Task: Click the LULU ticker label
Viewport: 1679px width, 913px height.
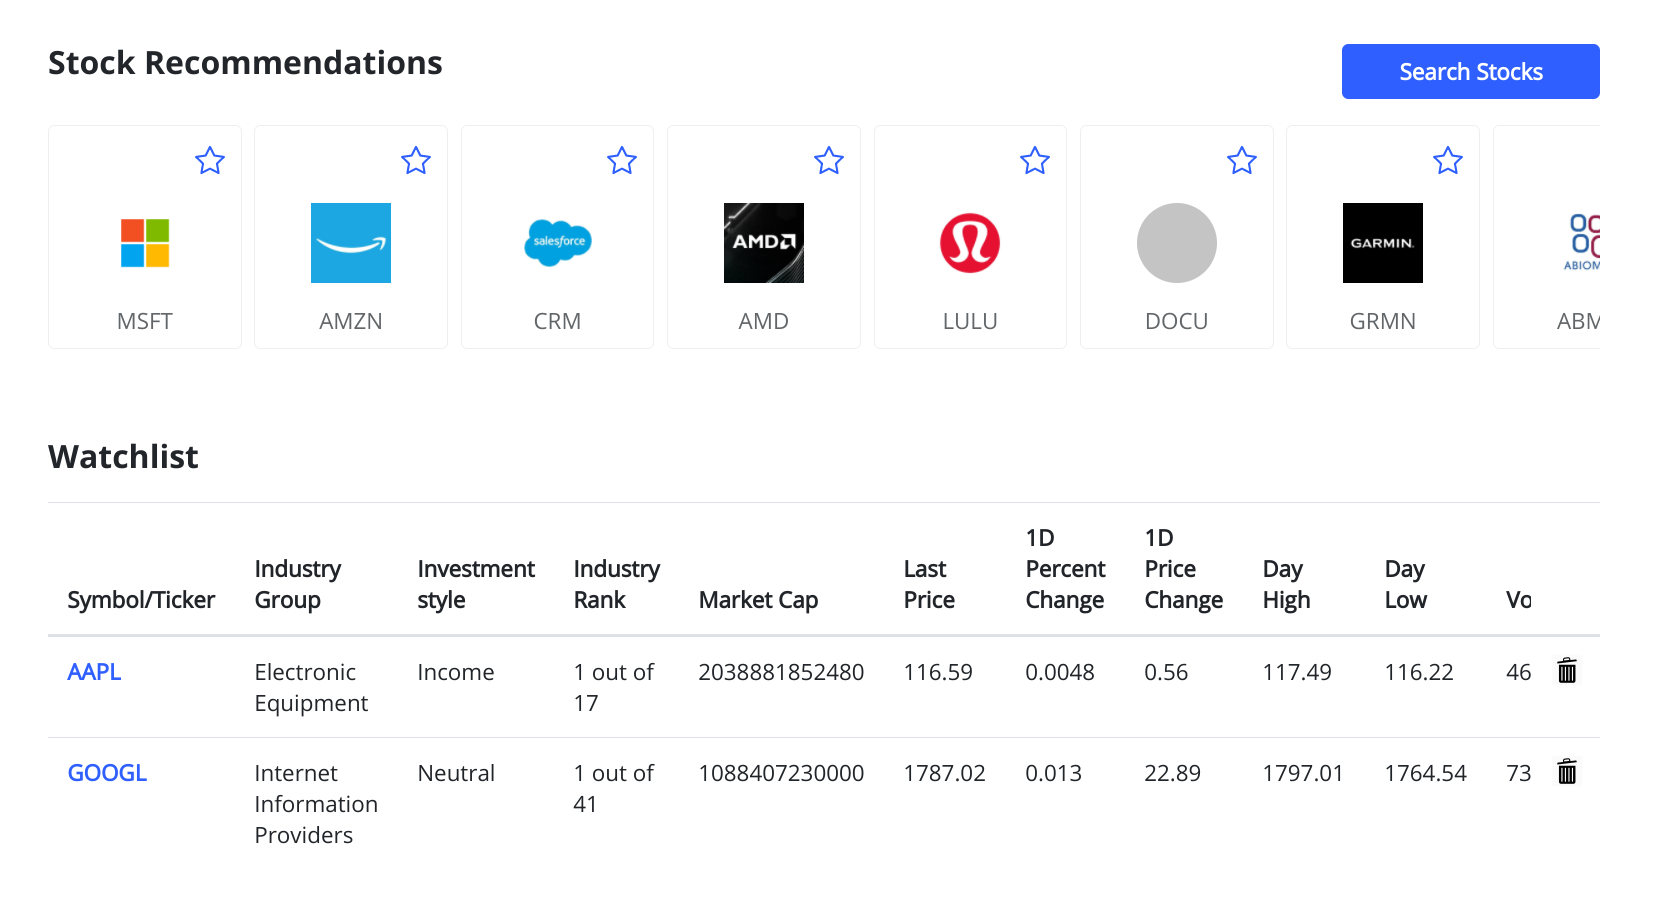Action: coord(970,321)
